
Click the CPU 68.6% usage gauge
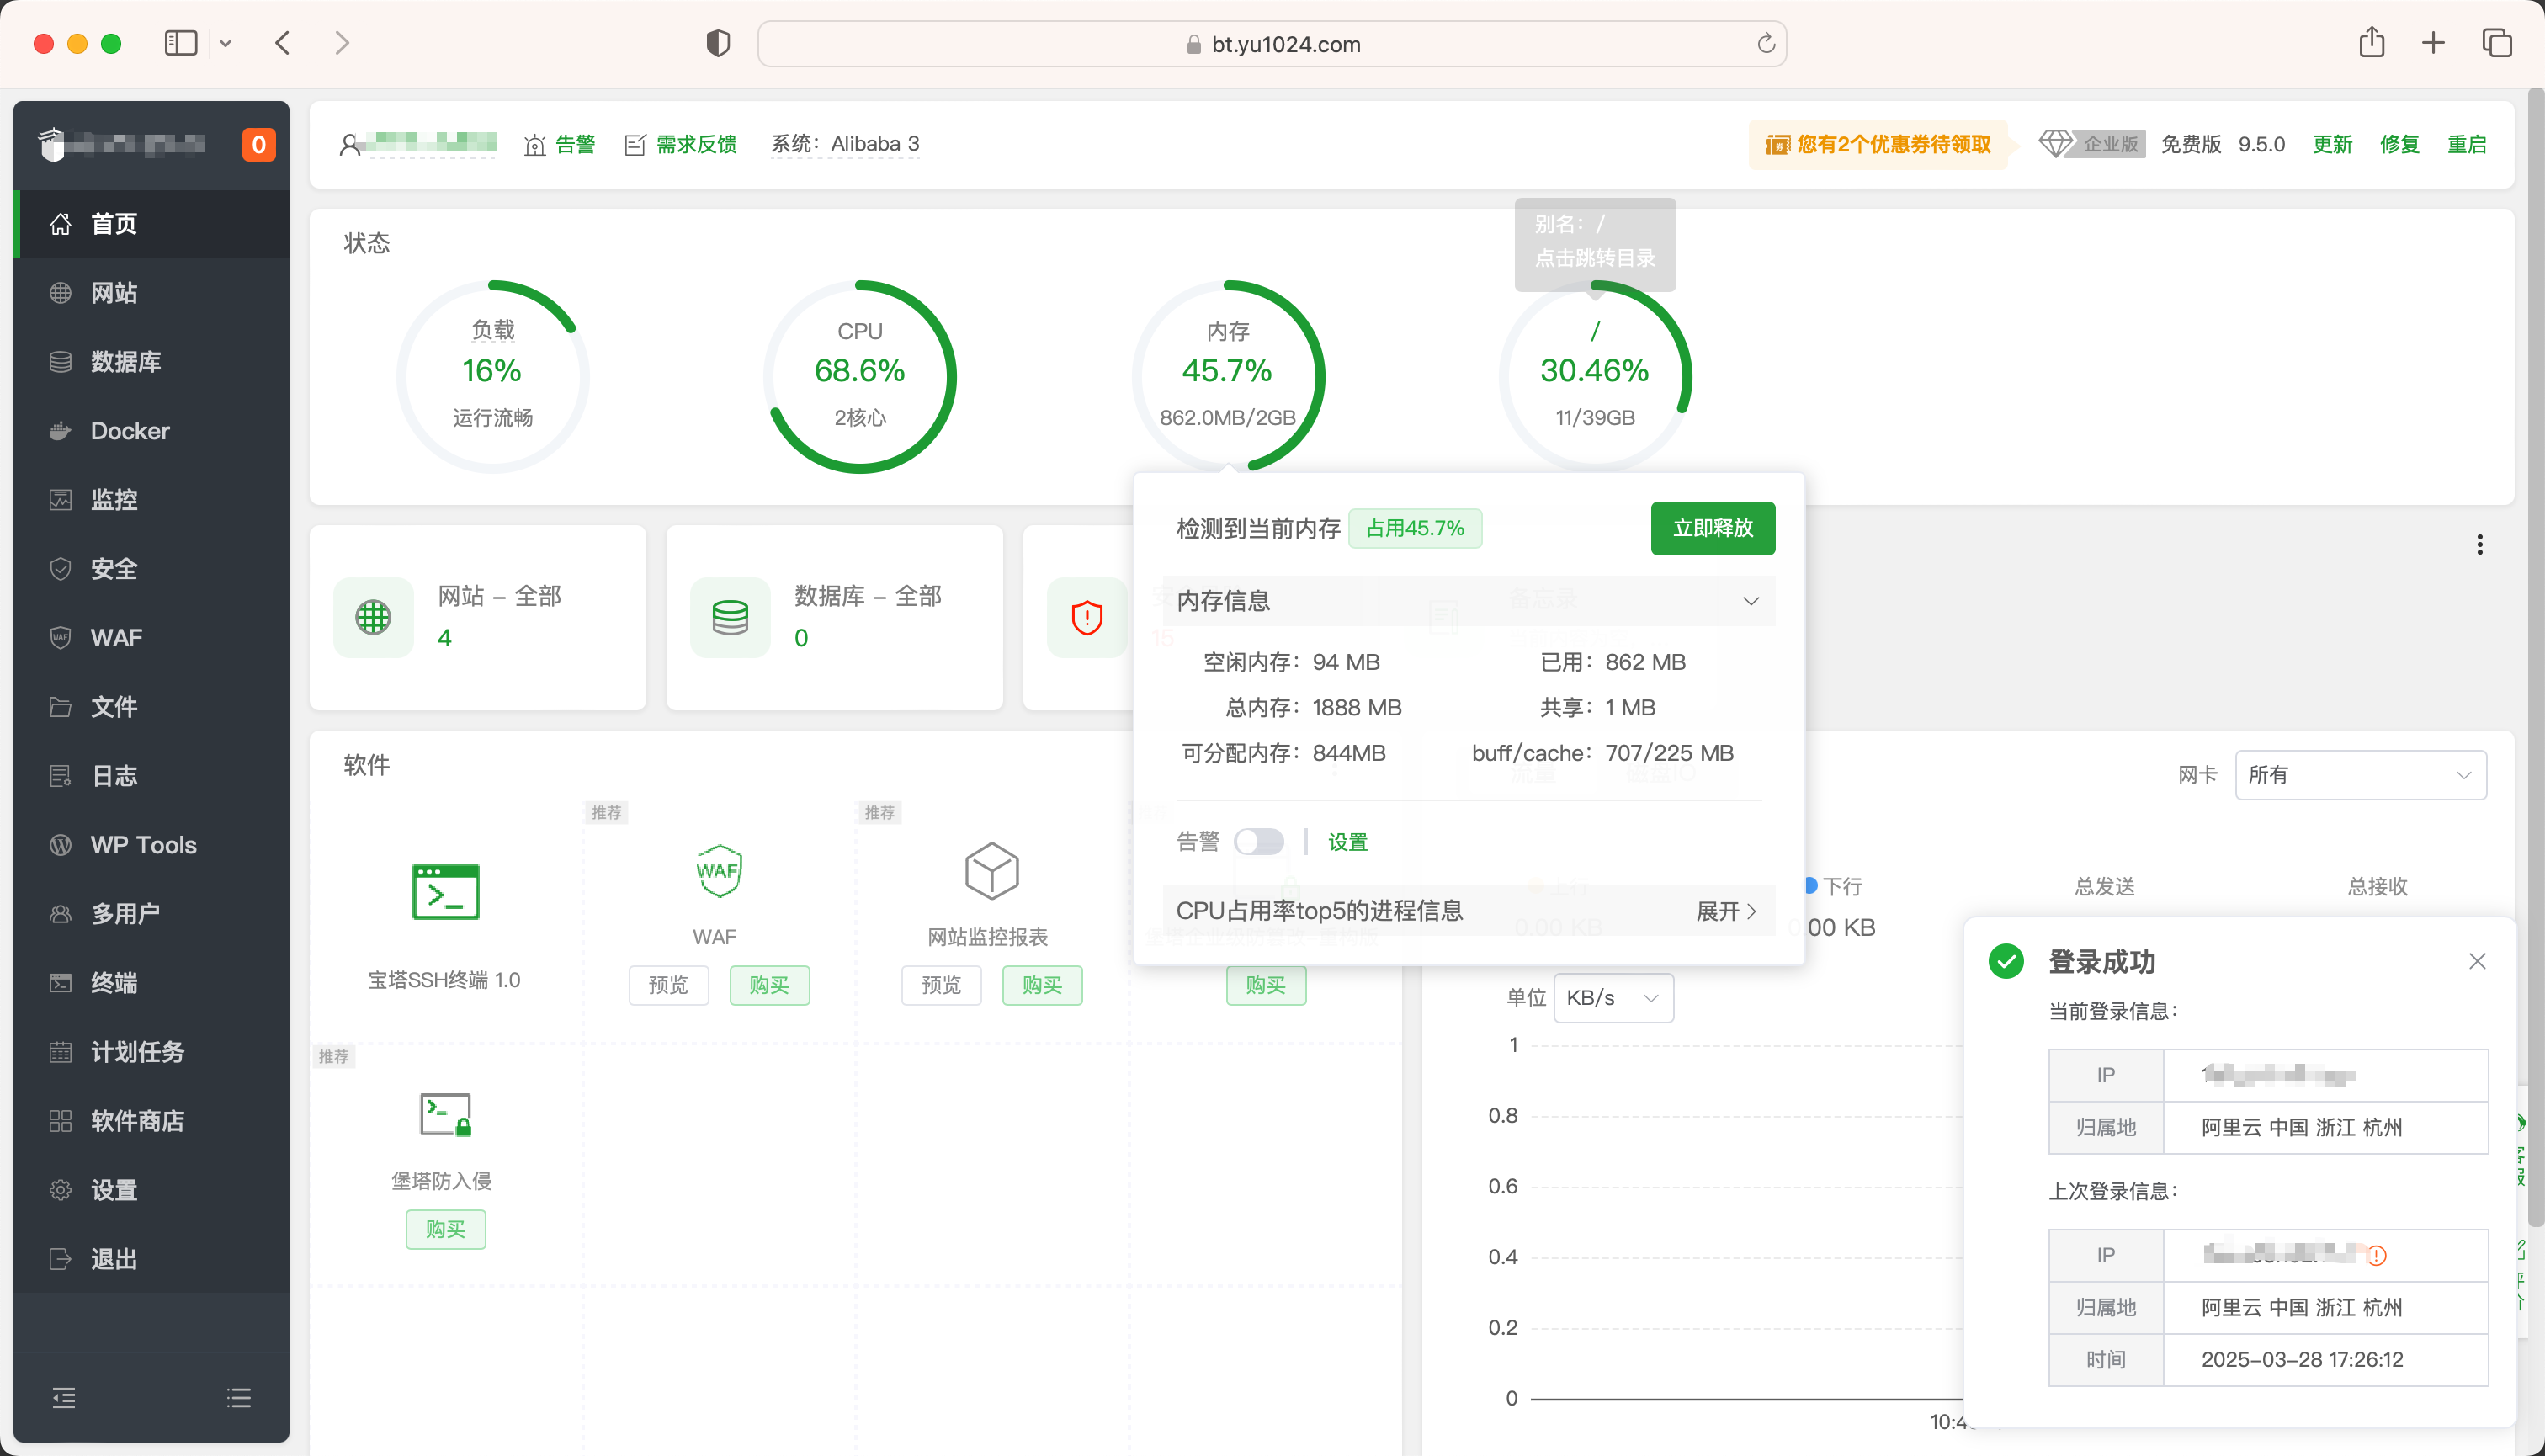(x=859, y=375)
